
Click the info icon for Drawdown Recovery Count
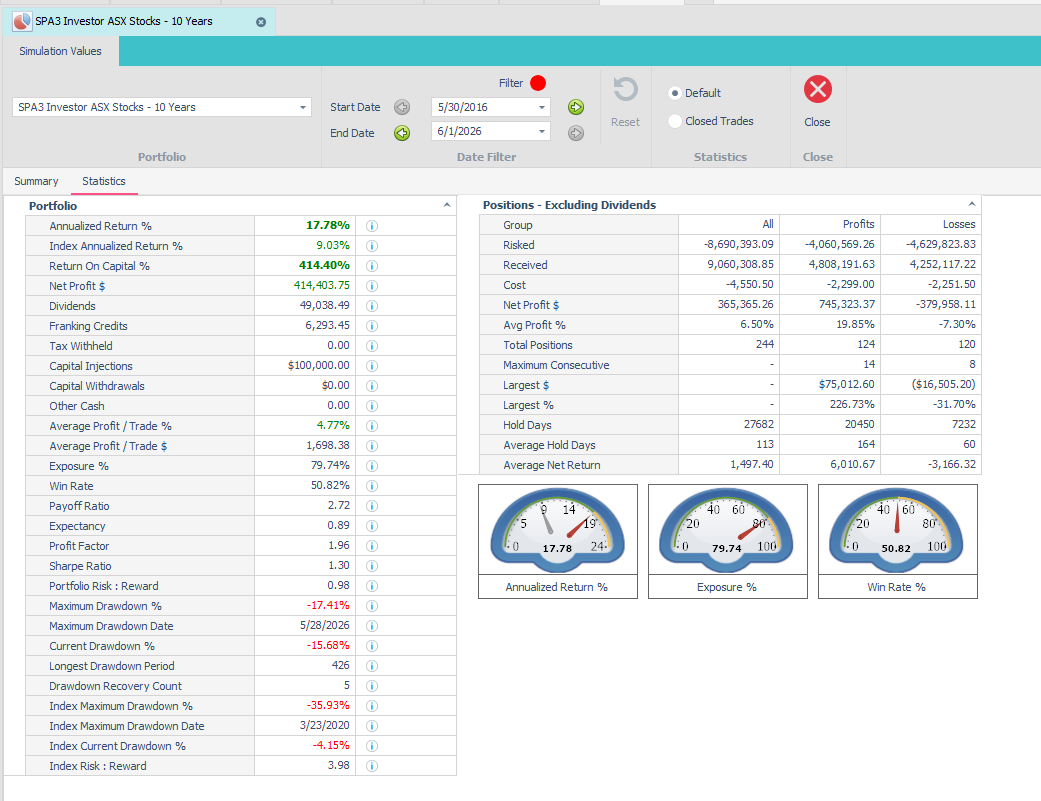coord(372,686)
